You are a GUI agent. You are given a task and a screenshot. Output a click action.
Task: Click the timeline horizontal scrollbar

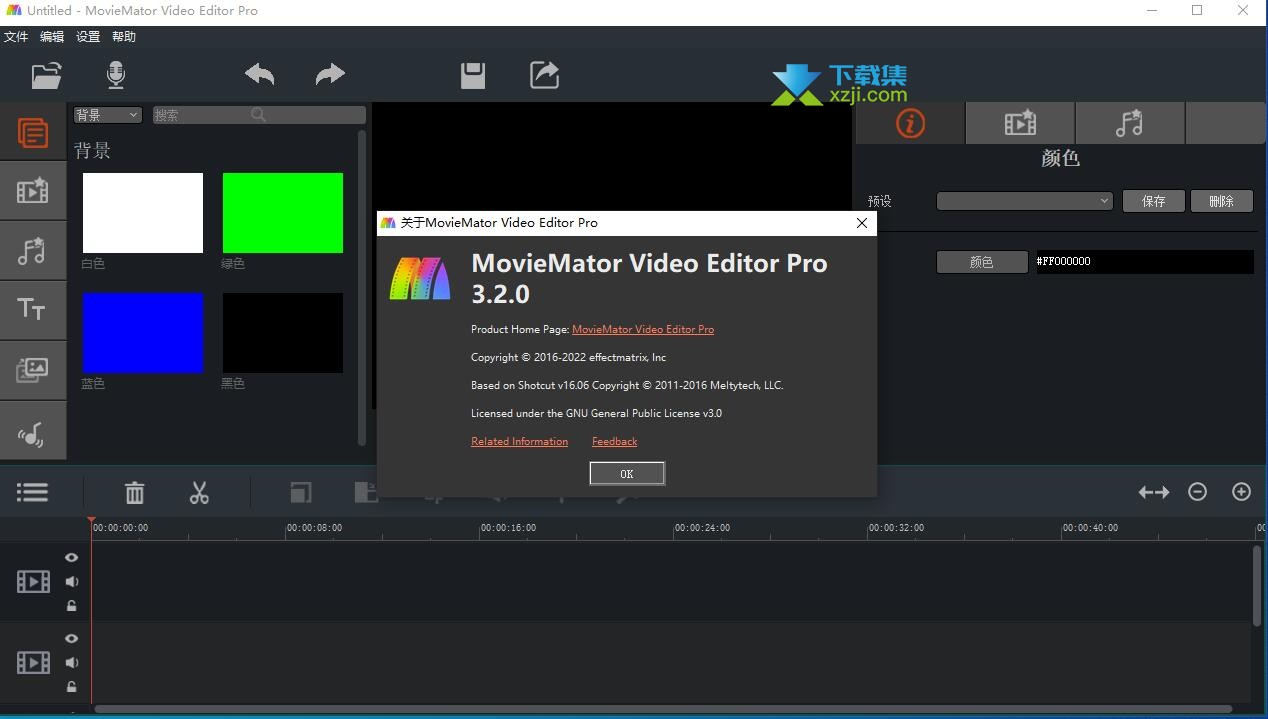point(663,710)
